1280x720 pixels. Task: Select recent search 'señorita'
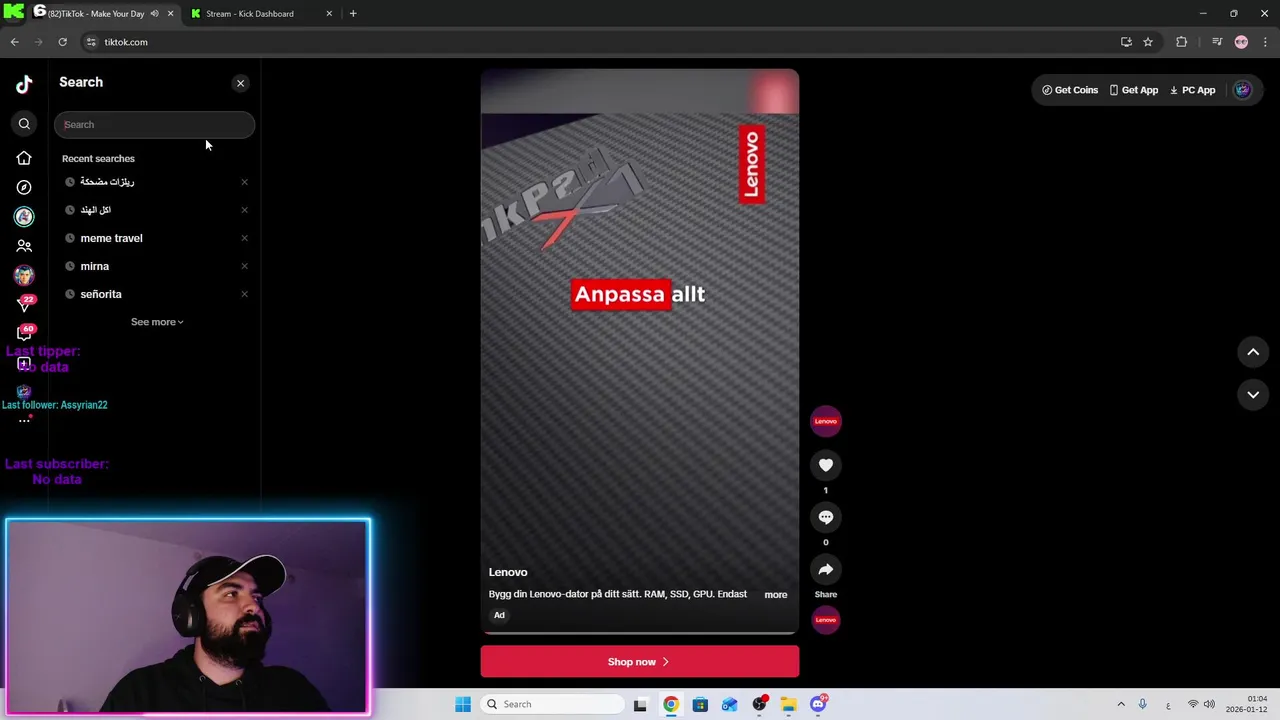(100, 294)
